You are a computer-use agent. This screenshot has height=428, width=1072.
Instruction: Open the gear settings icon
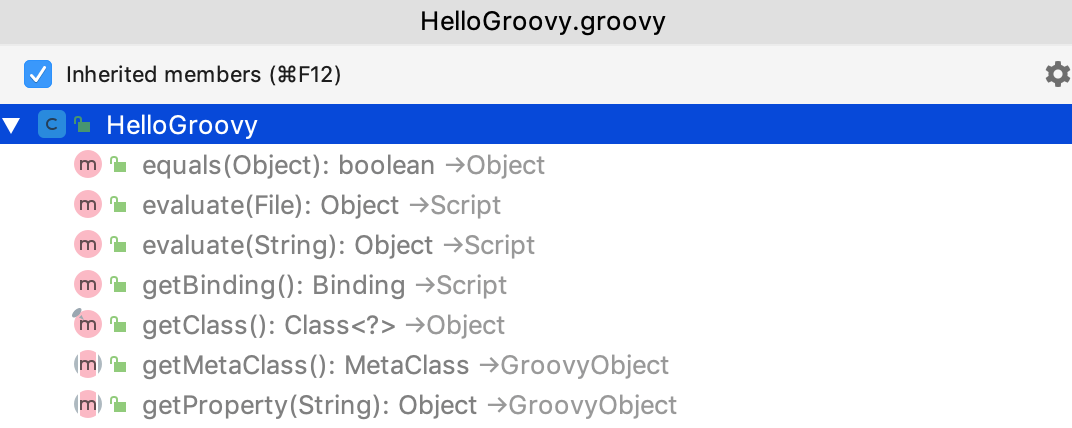click(x=1056, y=74)
